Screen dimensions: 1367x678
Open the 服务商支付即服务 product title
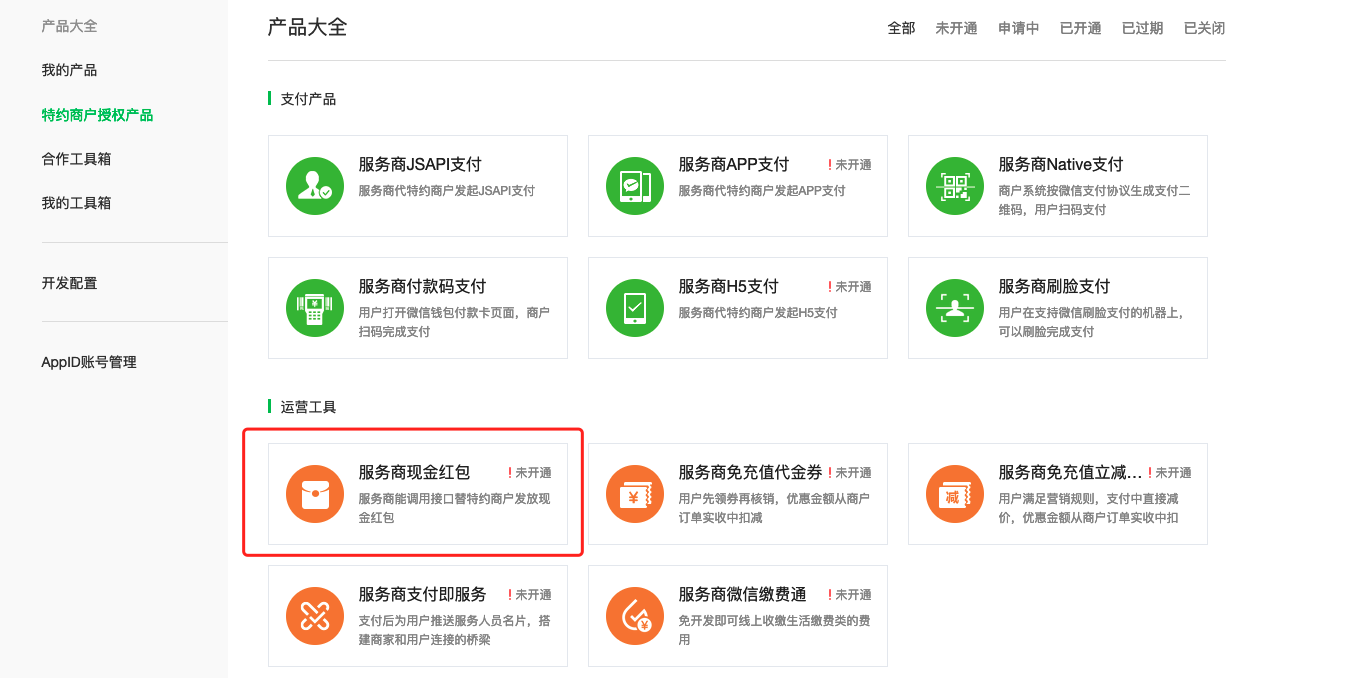(x=422, y=594)
